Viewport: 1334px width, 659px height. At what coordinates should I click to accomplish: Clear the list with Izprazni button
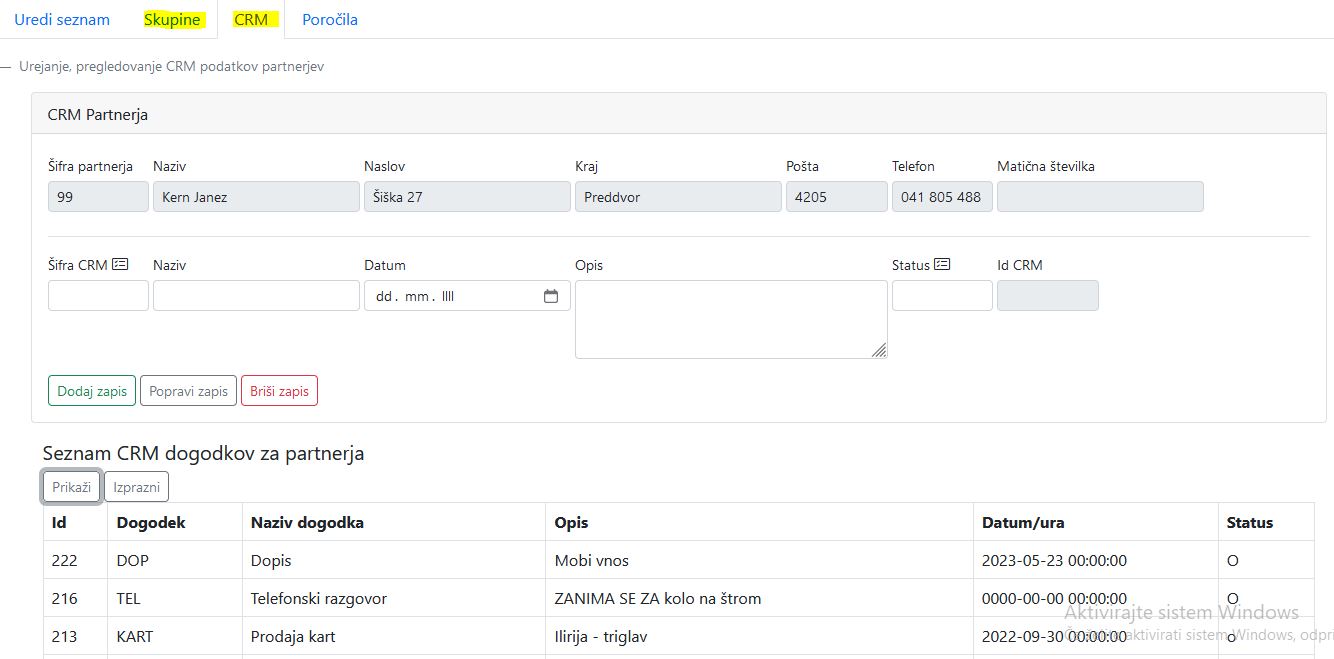(136, 487)
